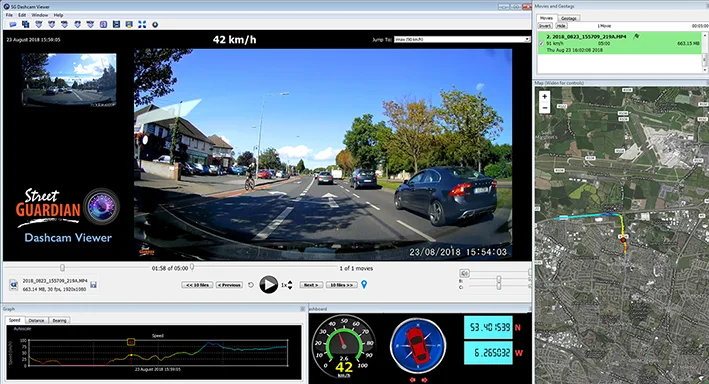Click the main dashcam video frame
This screenshot has height=384, width=709.
pyautogui.click(x=322, y=154)
